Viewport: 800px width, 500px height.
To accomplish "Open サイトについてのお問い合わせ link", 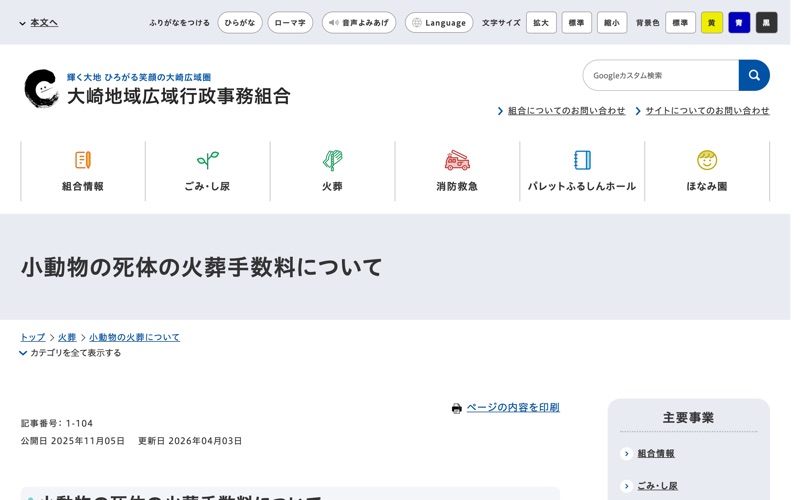I will point(707,111).
